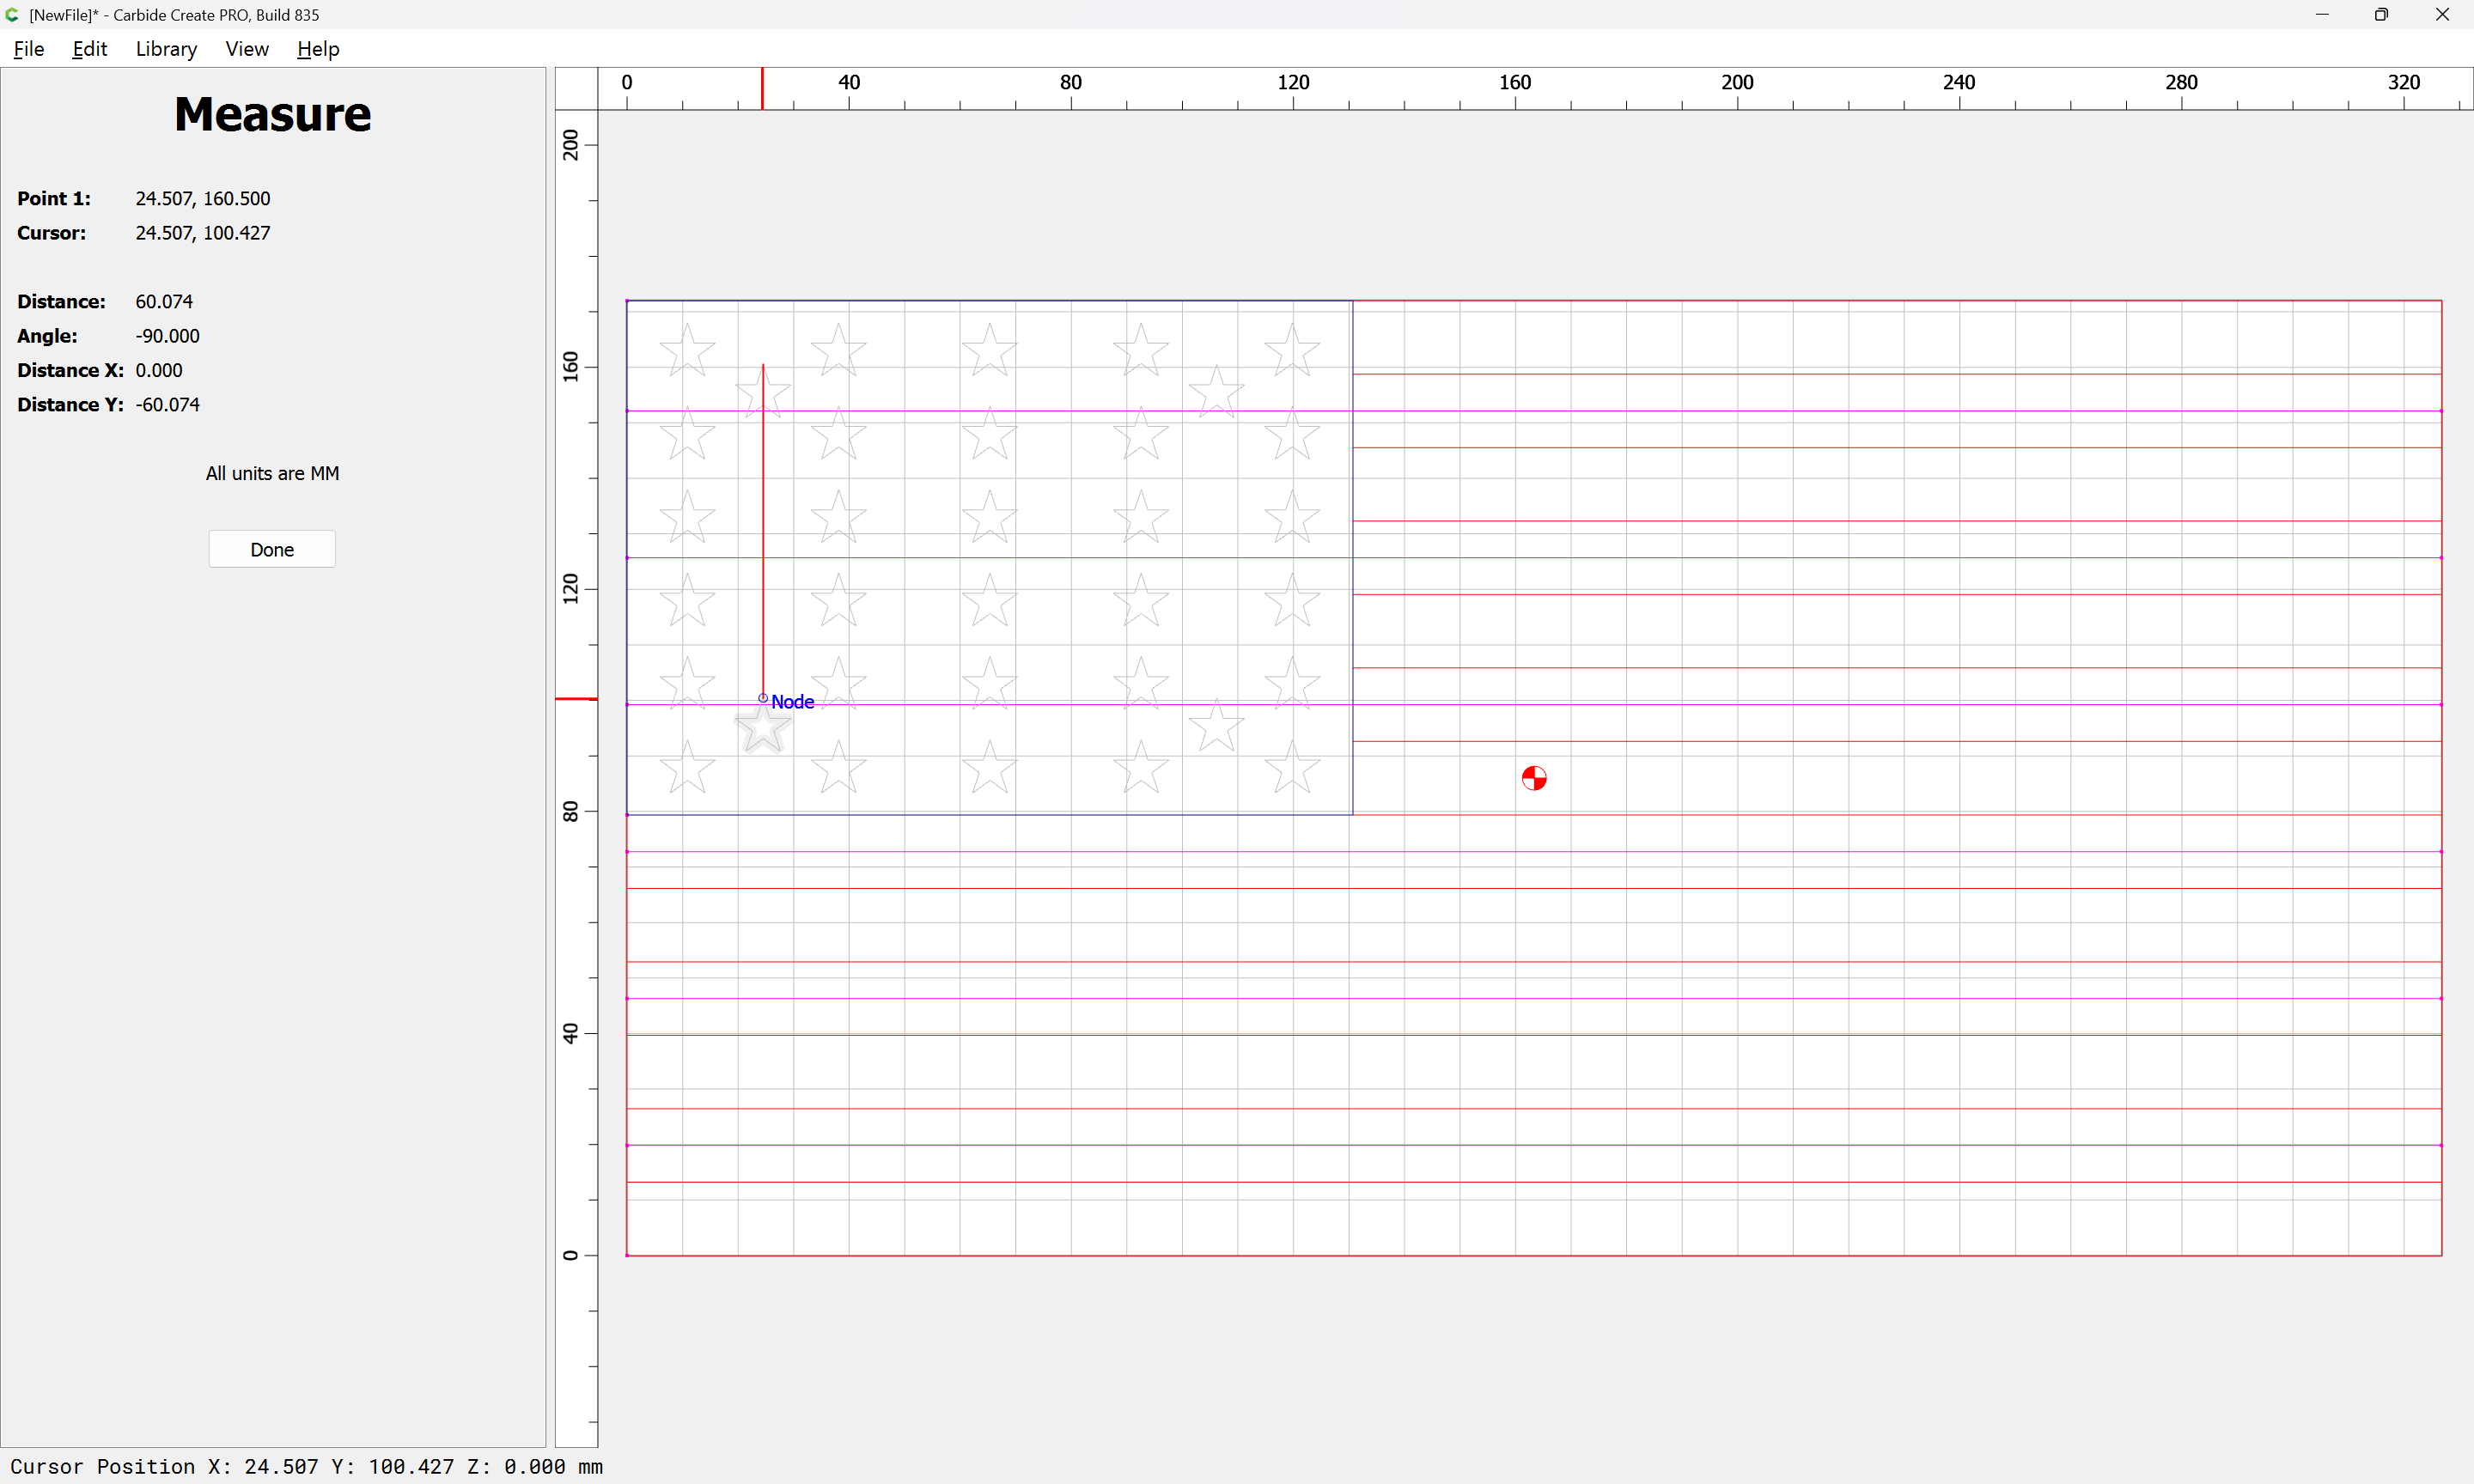Close the Carbide Create window

(x=2441, y=15)
